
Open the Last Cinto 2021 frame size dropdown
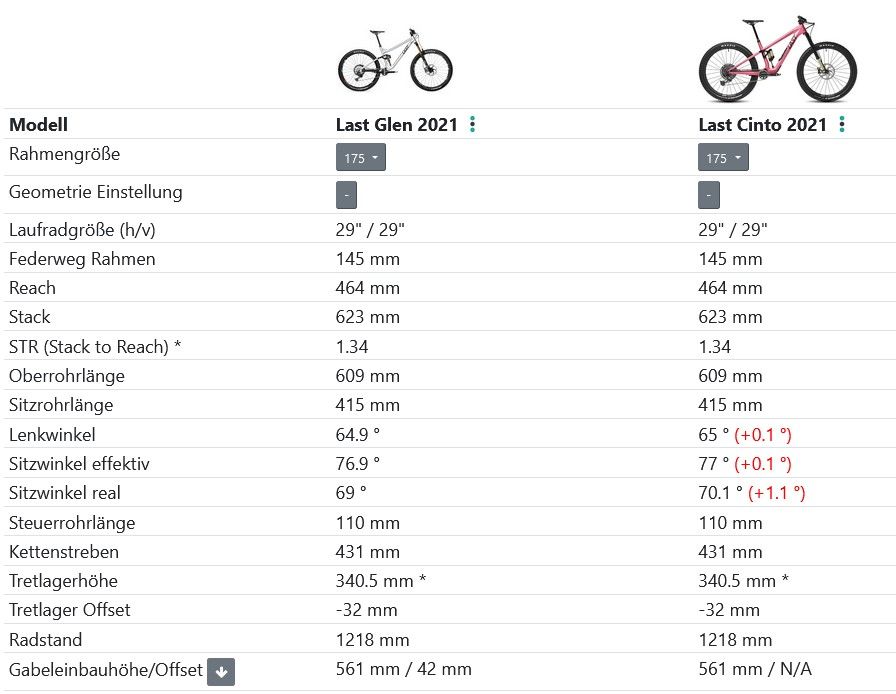pos(722,158)
